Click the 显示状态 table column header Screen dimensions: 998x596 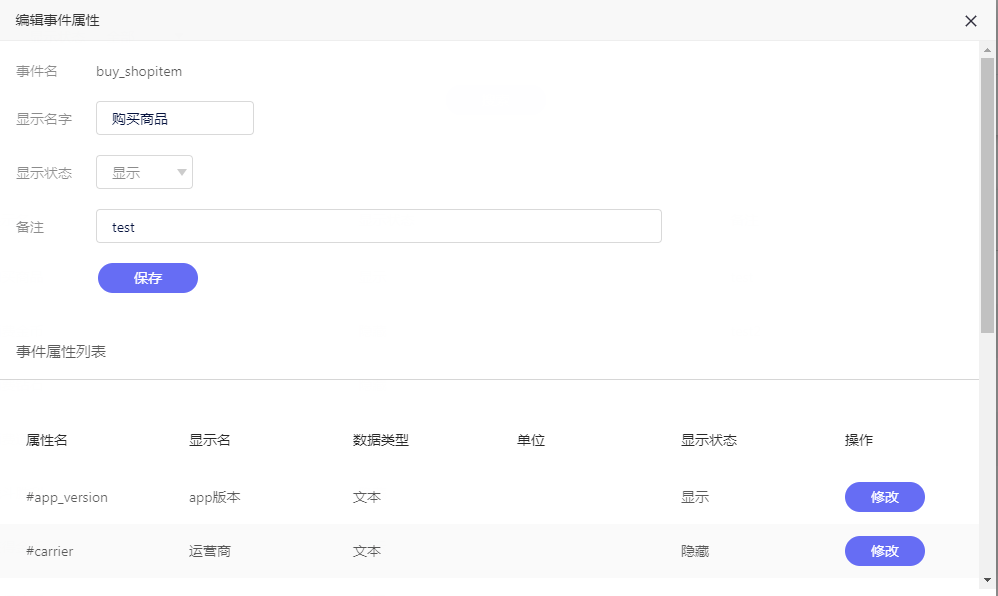pos(709,440)
